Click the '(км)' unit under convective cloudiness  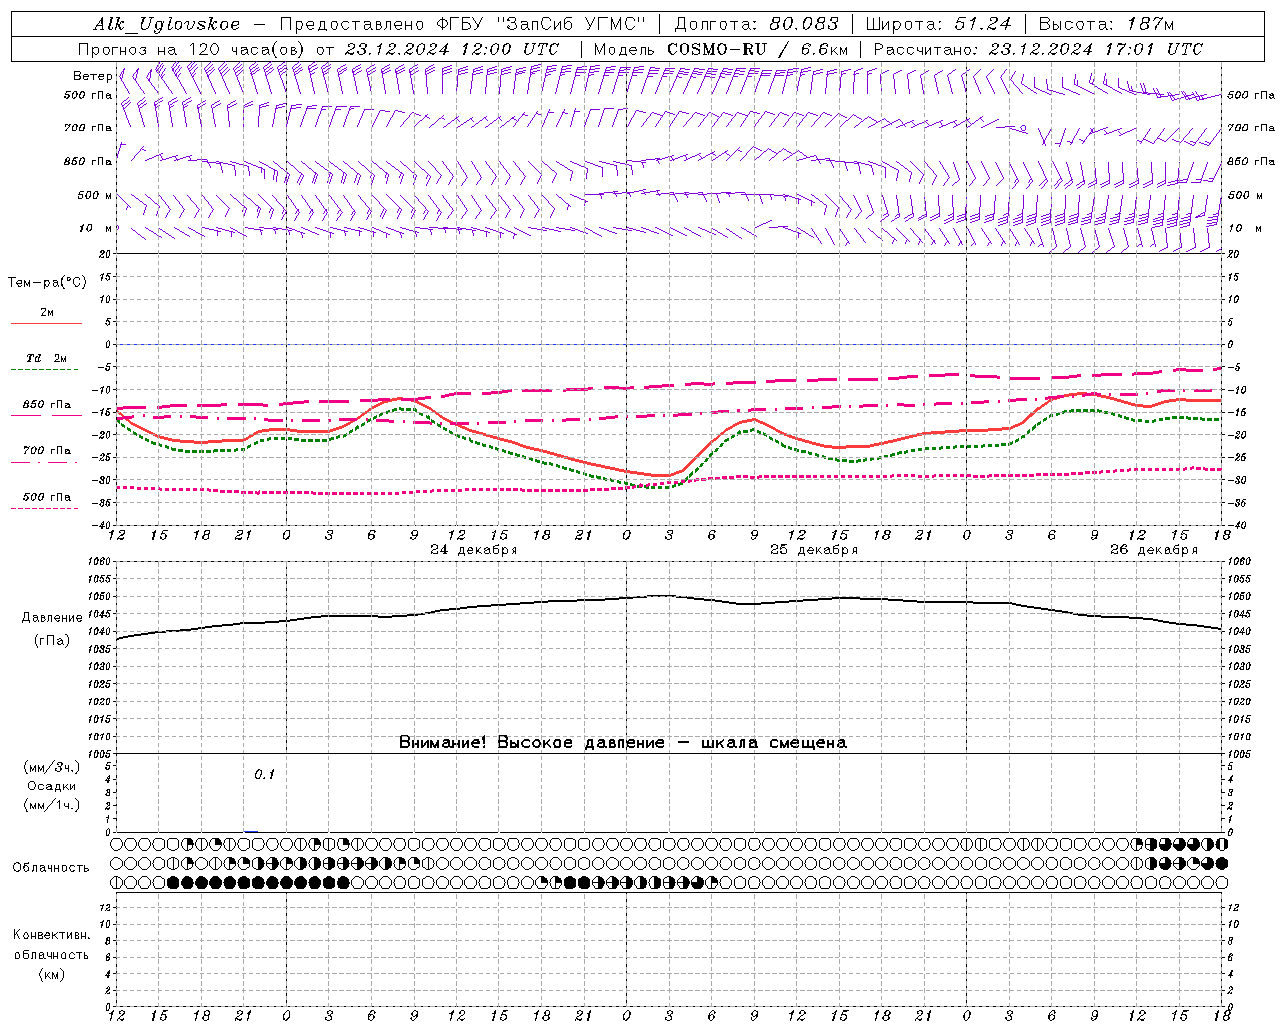52,974
